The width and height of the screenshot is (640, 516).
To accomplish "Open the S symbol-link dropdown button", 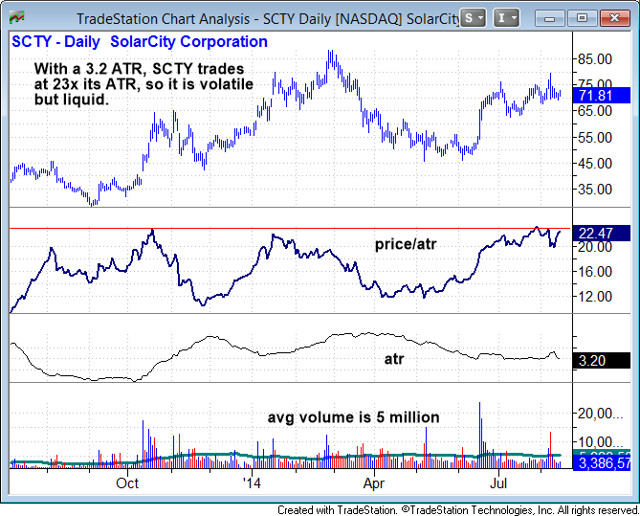I will pos(473,18).
